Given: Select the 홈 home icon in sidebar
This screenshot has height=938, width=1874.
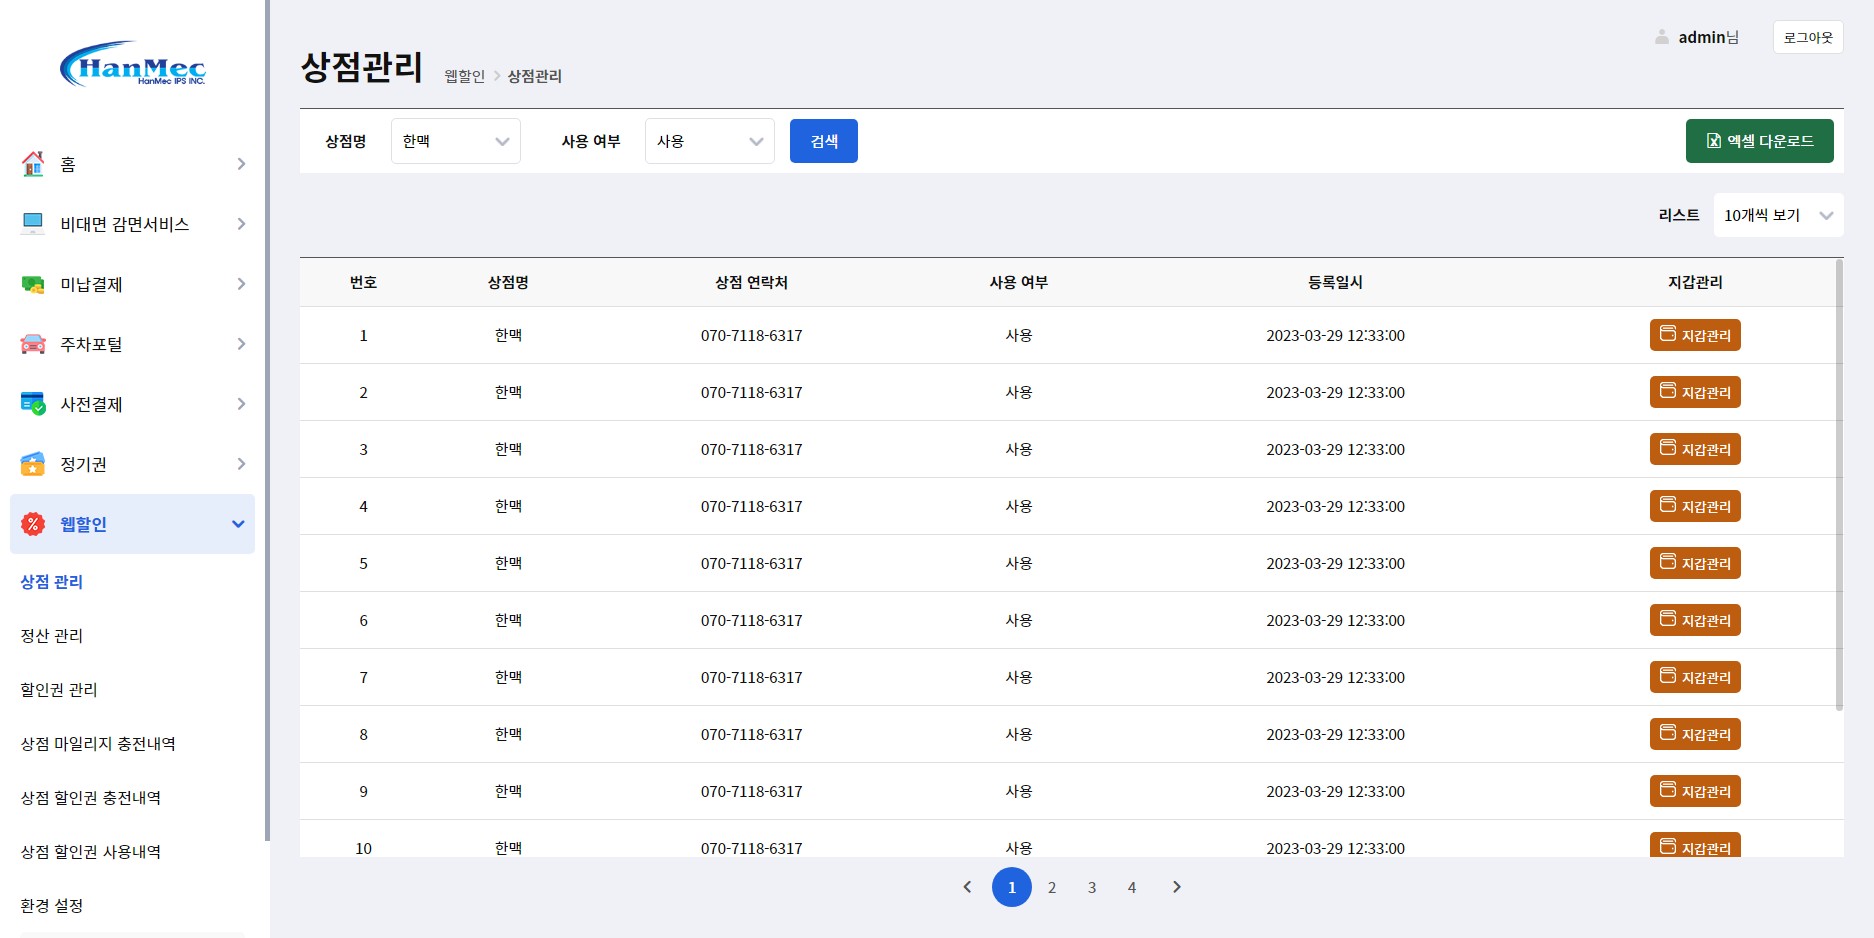Looking at the screenshot, I should click(x=32, y=164).
